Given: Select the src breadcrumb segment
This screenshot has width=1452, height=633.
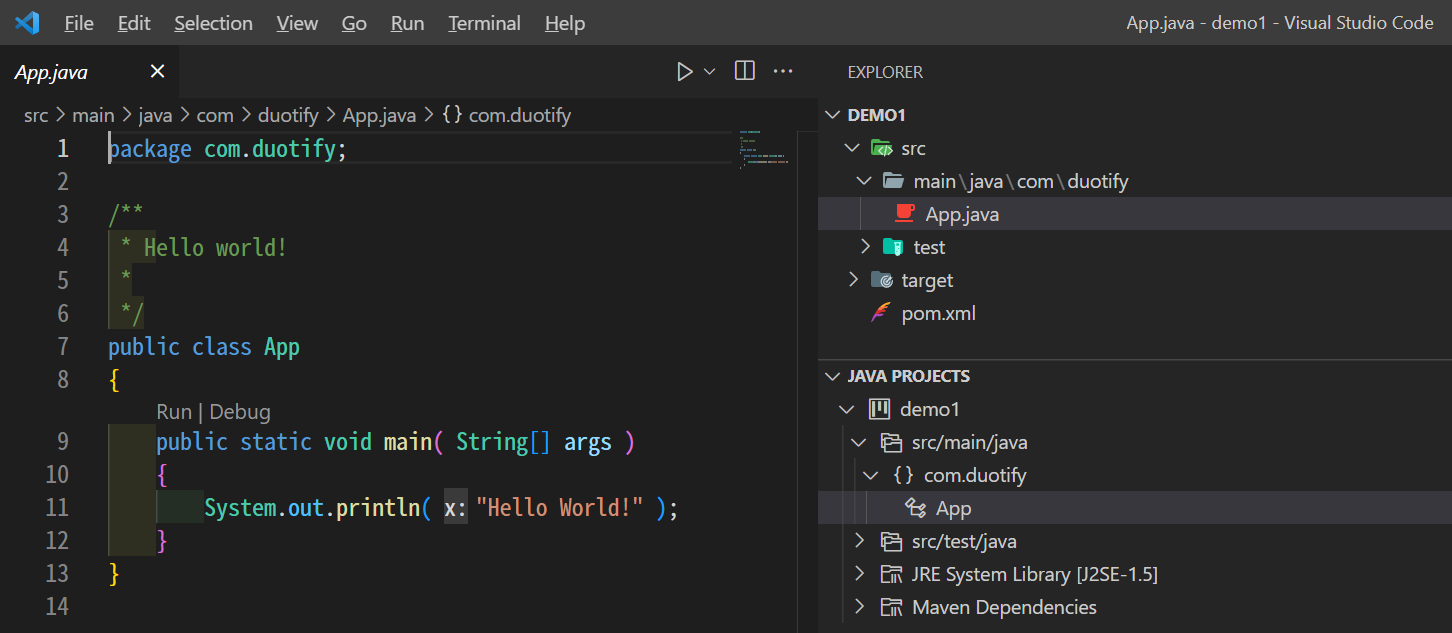Looking at the screenshot, I should 36,115.
